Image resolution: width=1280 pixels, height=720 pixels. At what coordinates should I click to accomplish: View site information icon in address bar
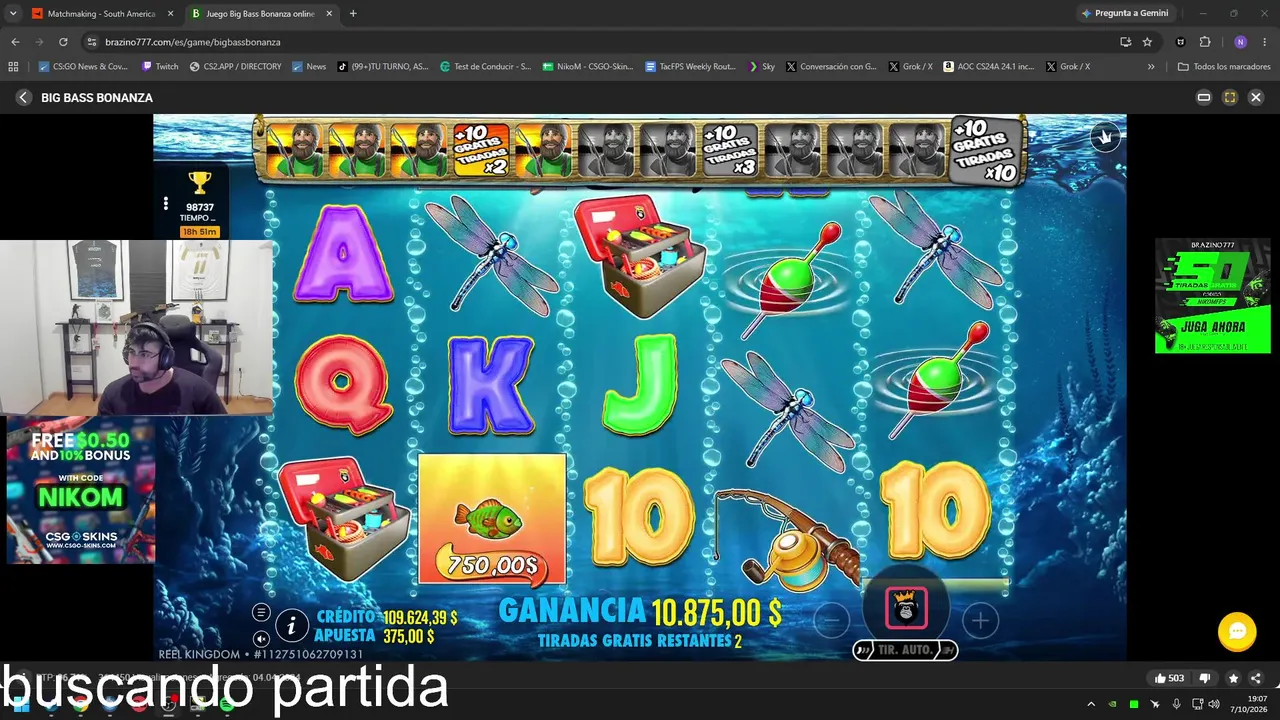92,42
